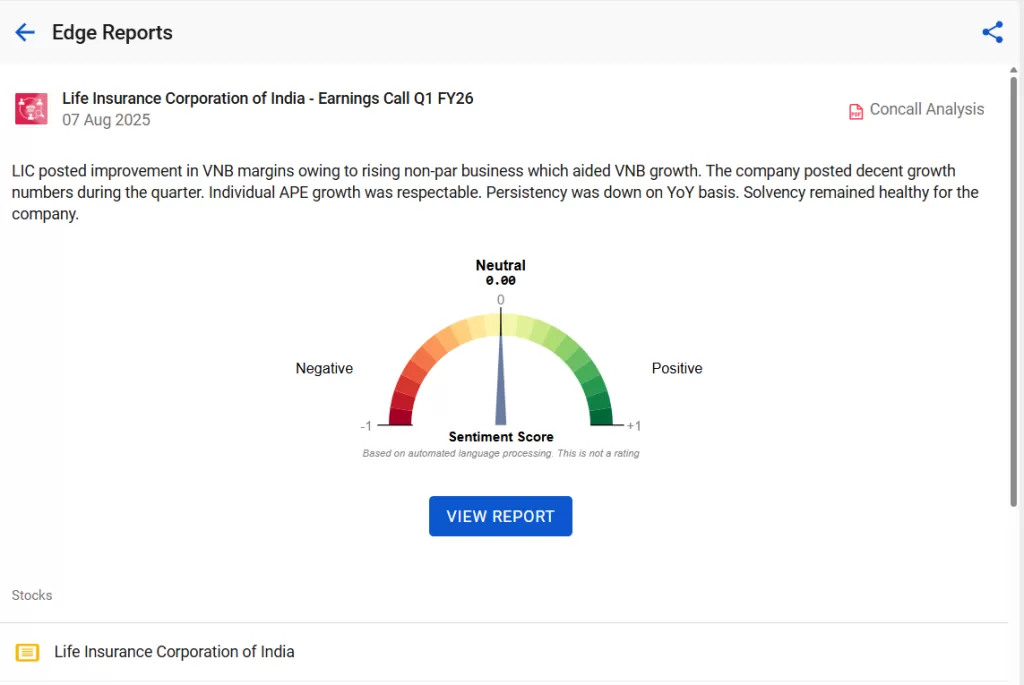Image resolution: width=1024 pixels, height=685 pixels.
Task: Click the Sentiment Score caption
Action: click(x=501, y=437)
